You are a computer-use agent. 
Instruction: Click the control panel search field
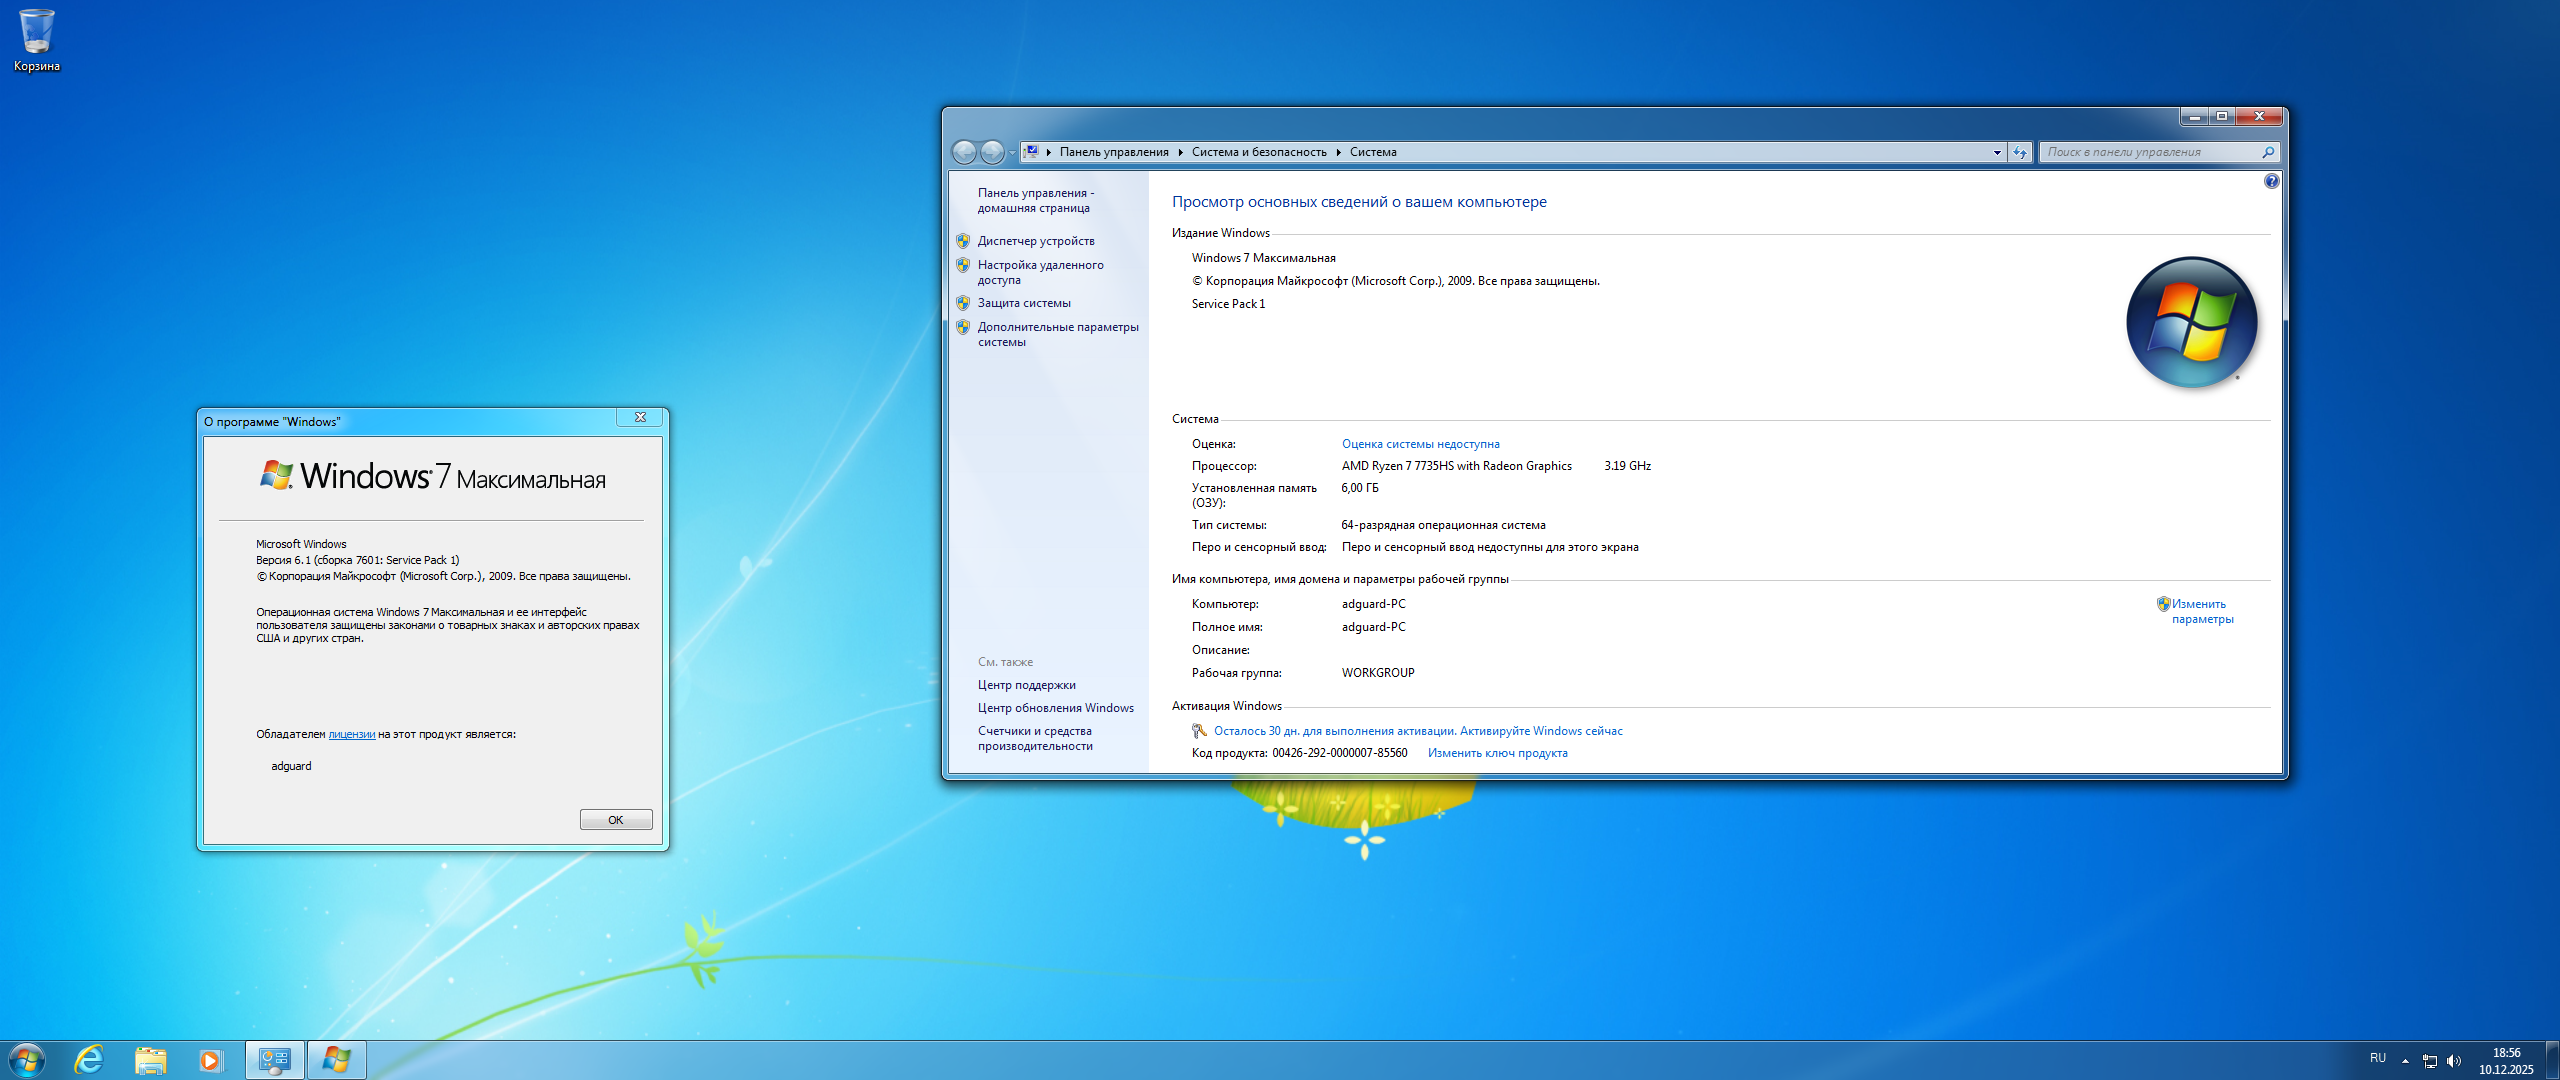point(2150,152)
